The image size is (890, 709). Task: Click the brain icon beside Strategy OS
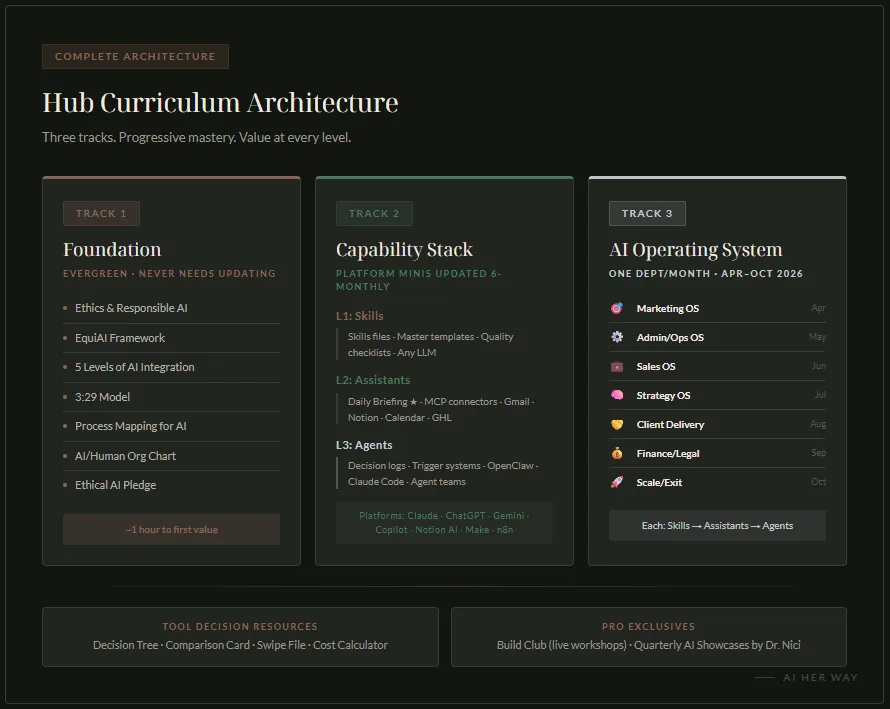(x=617, y=395)
